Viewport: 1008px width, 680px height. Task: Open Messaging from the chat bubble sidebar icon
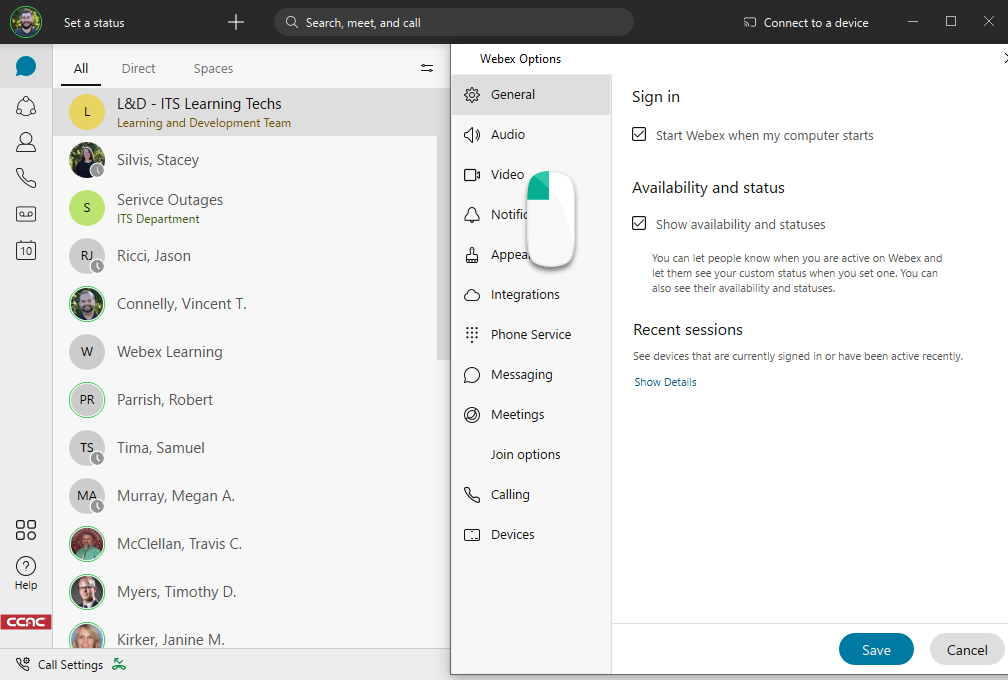pos(25,67)
